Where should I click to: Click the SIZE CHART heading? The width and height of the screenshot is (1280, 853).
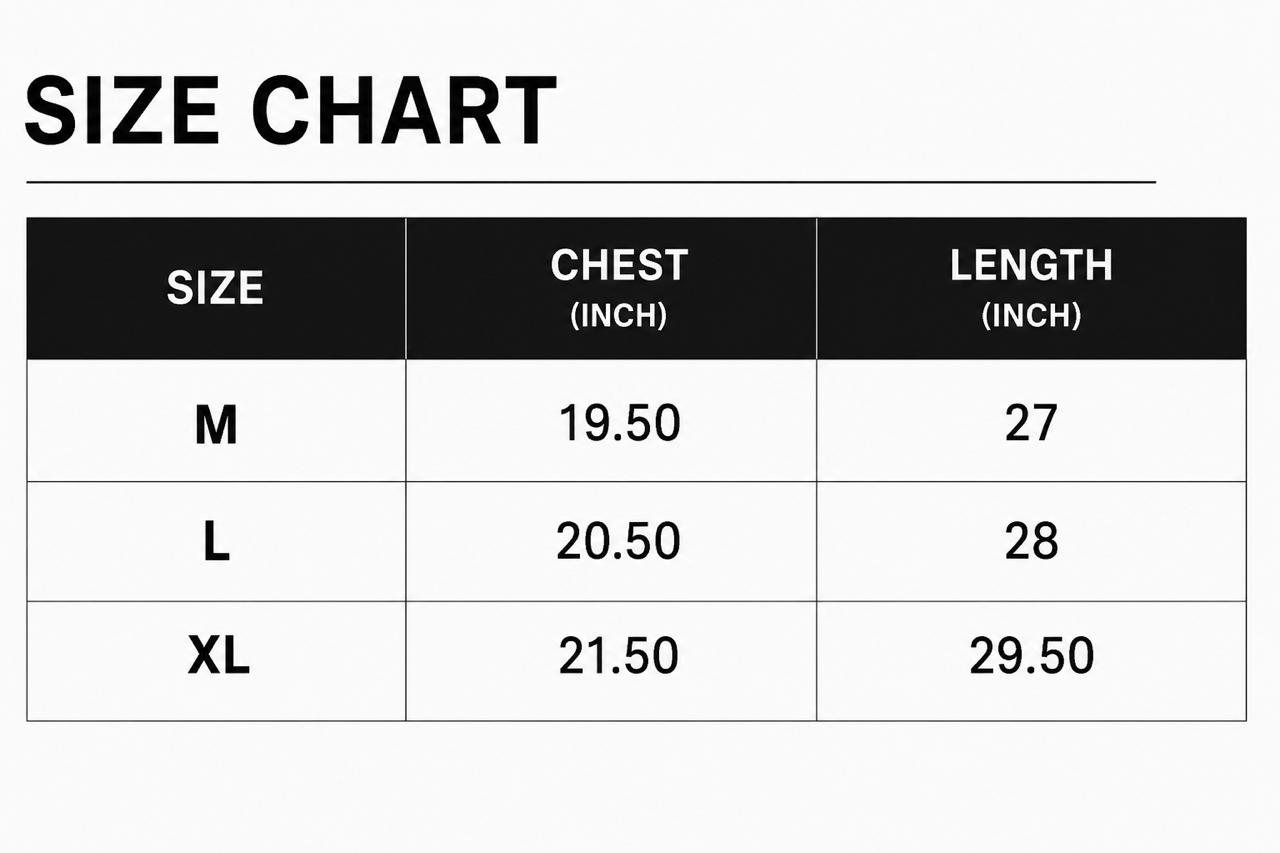point(290,110)
